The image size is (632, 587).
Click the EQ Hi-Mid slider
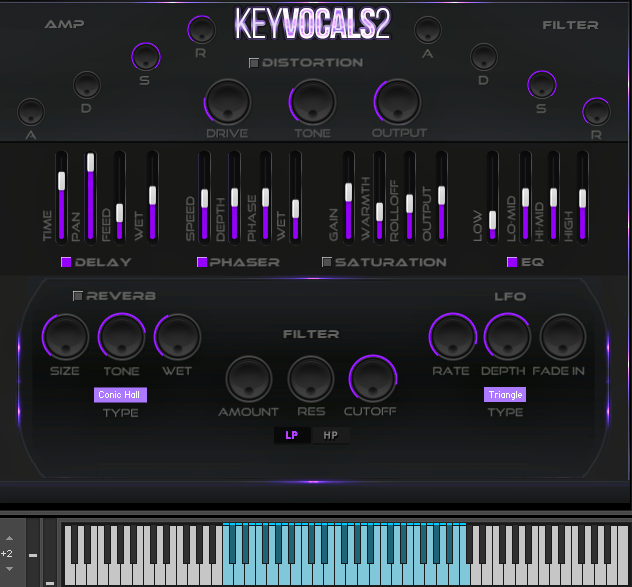[x=553, y=198]
